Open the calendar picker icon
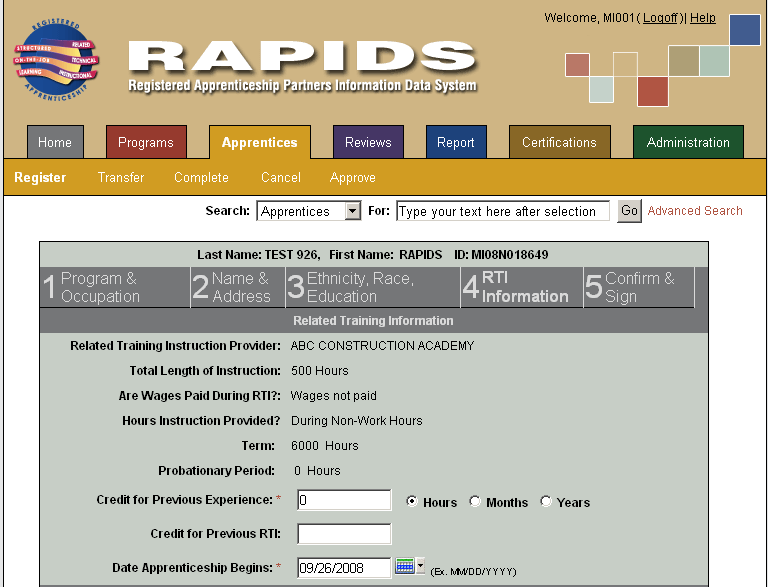This screenshot has width=768, height=587. (x=405, y=566)
